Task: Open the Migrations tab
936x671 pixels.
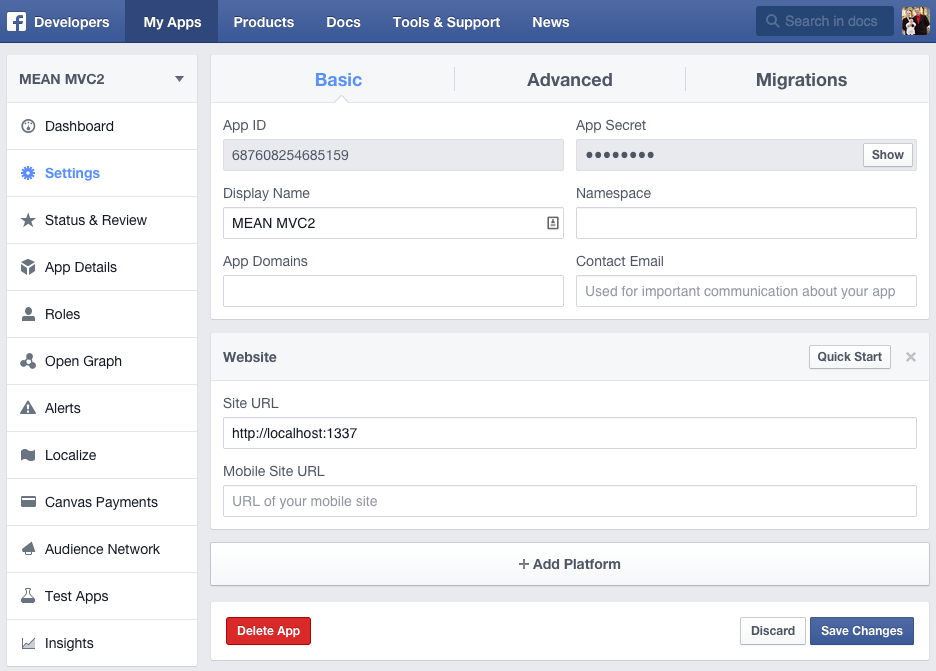Action: coord(801,79)
